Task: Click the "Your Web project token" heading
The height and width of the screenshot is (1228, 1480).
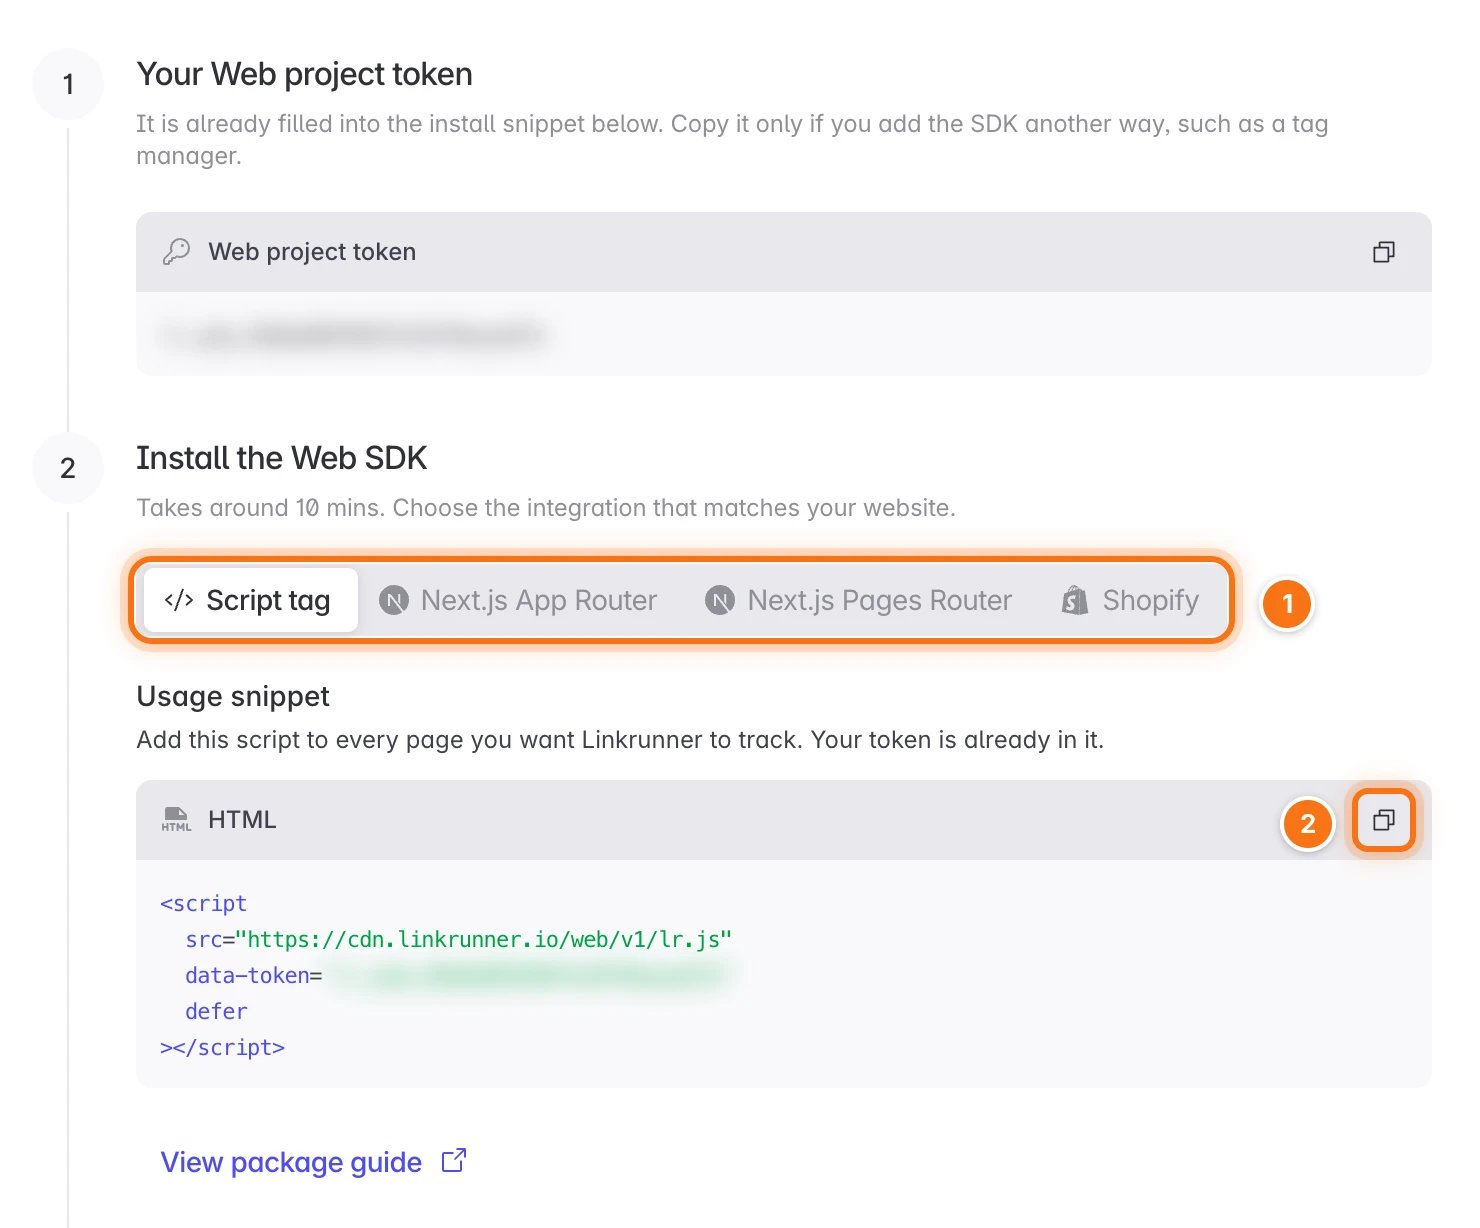Action: pyautogui.click(x=304, y=74)
